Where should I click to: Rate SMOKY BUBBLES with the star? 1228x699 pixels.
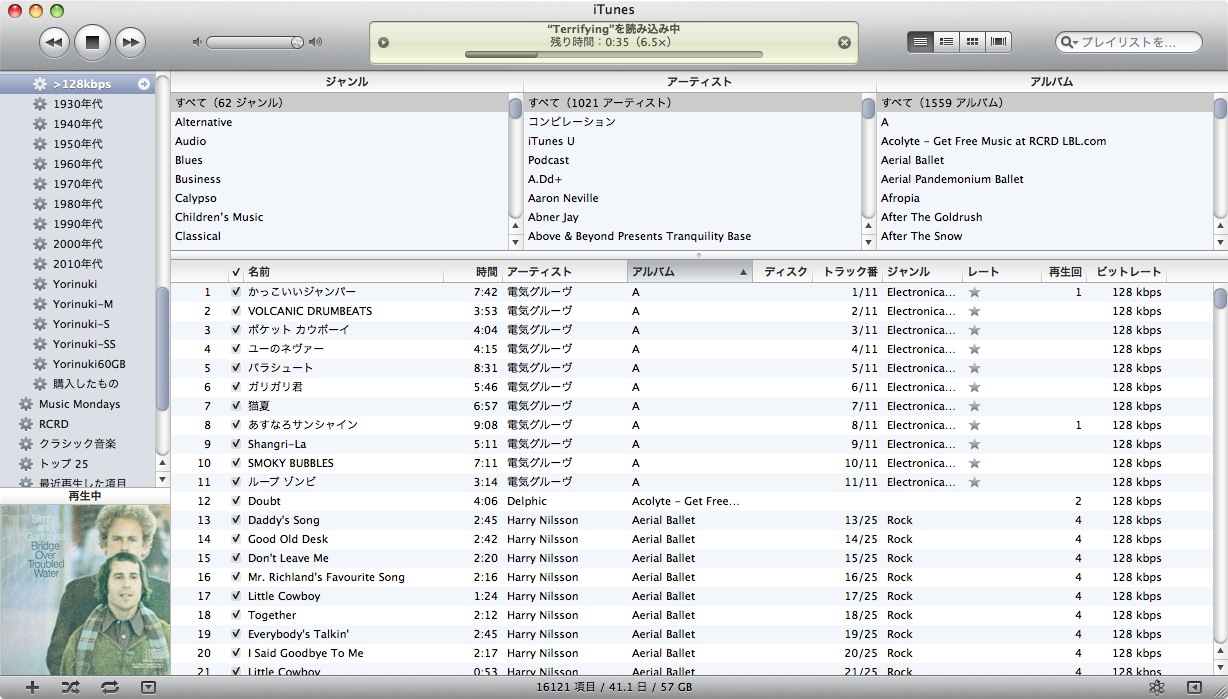point(975,463)
